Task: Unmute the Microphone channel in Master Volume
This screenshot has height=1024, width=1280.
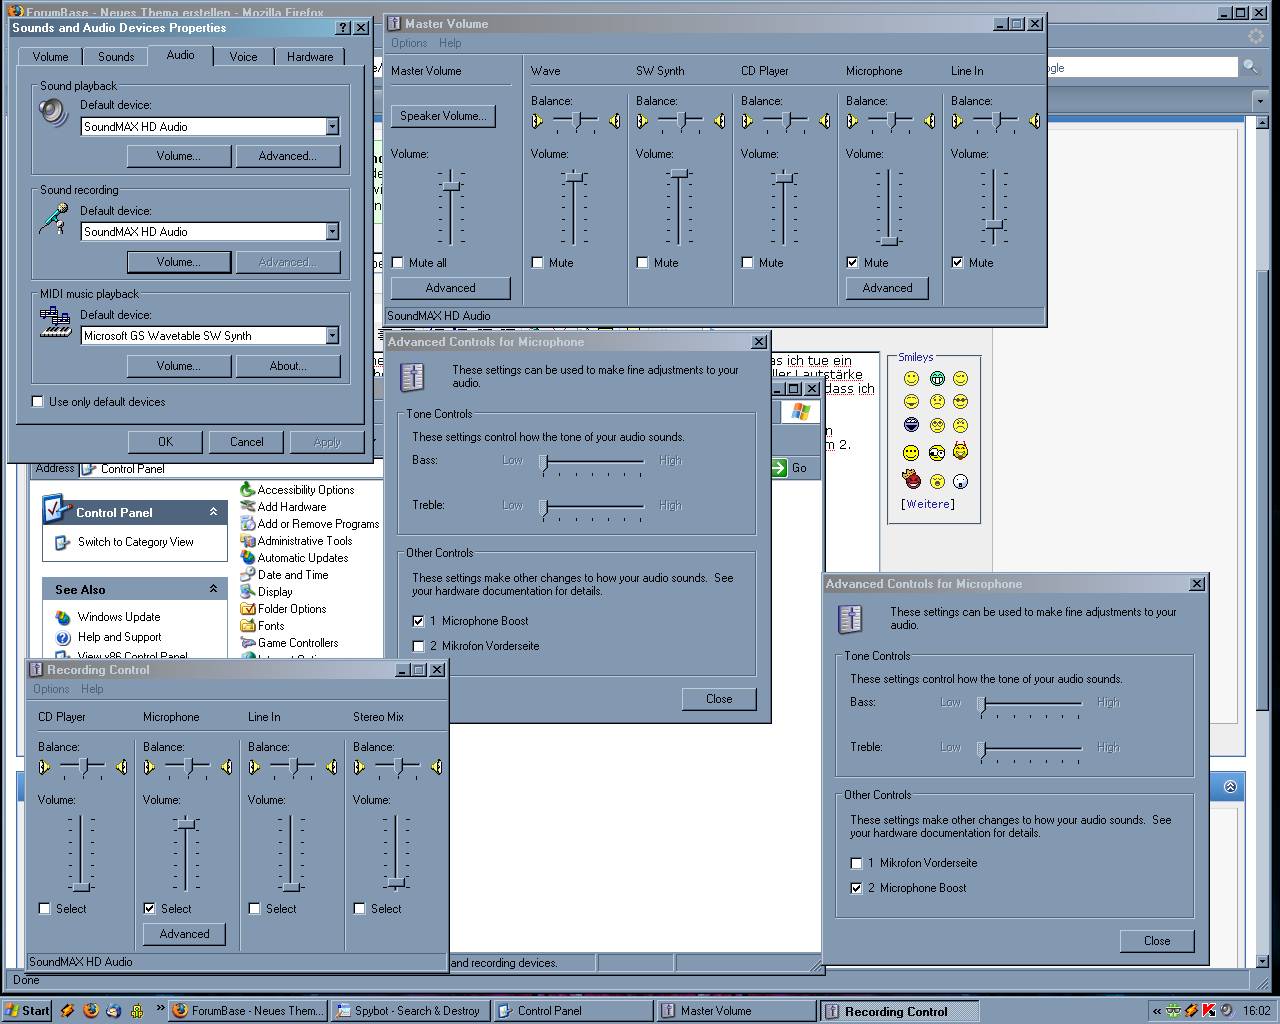Action: coord(853,263)
